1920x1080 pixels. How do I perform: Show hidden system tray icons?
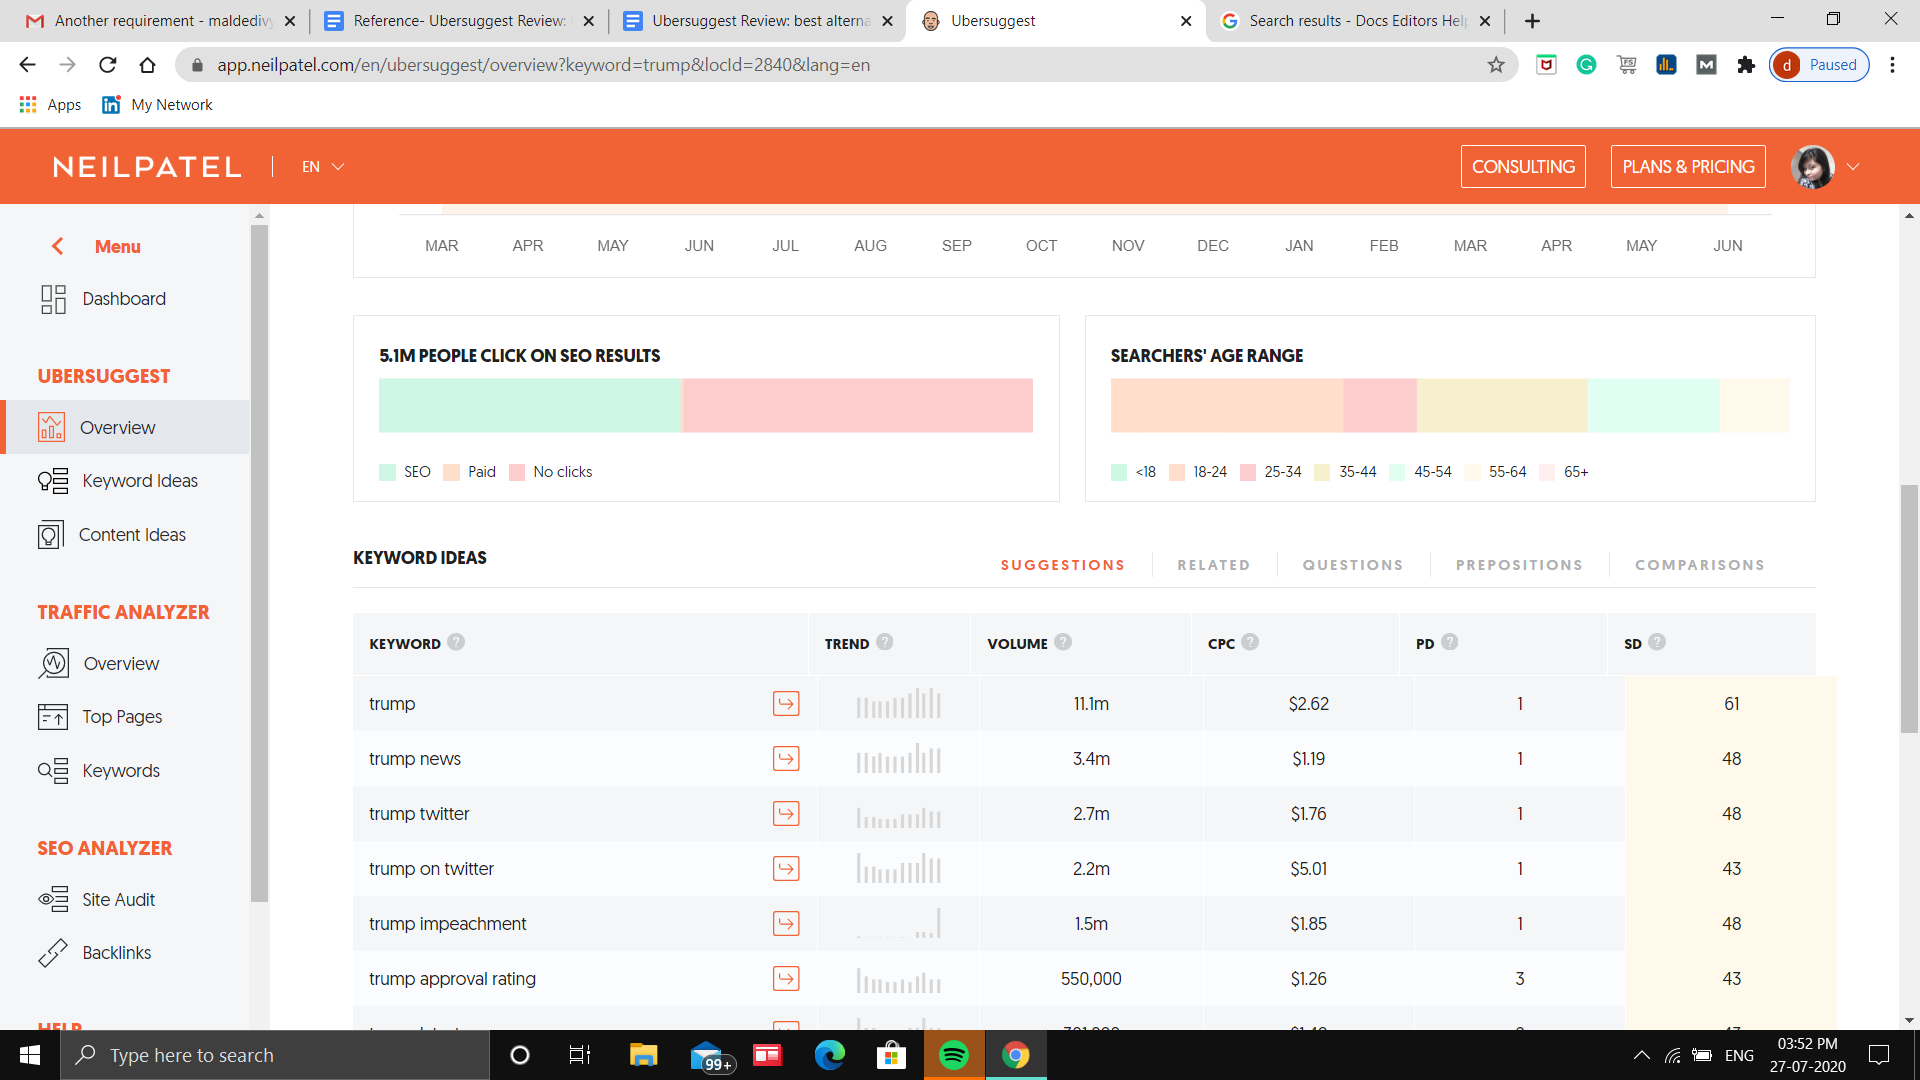(x=1642, y=1055)
